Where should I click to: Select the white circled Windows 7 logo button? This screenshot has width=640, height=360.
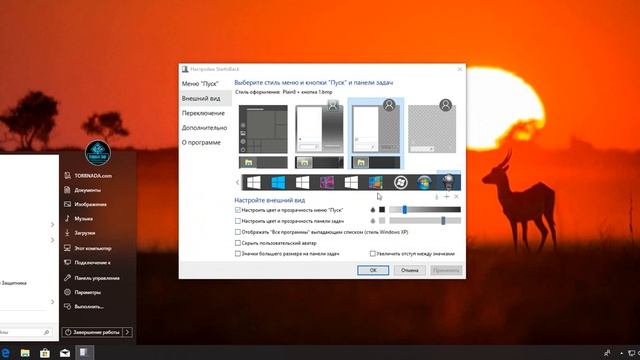(x=400, y=182)
